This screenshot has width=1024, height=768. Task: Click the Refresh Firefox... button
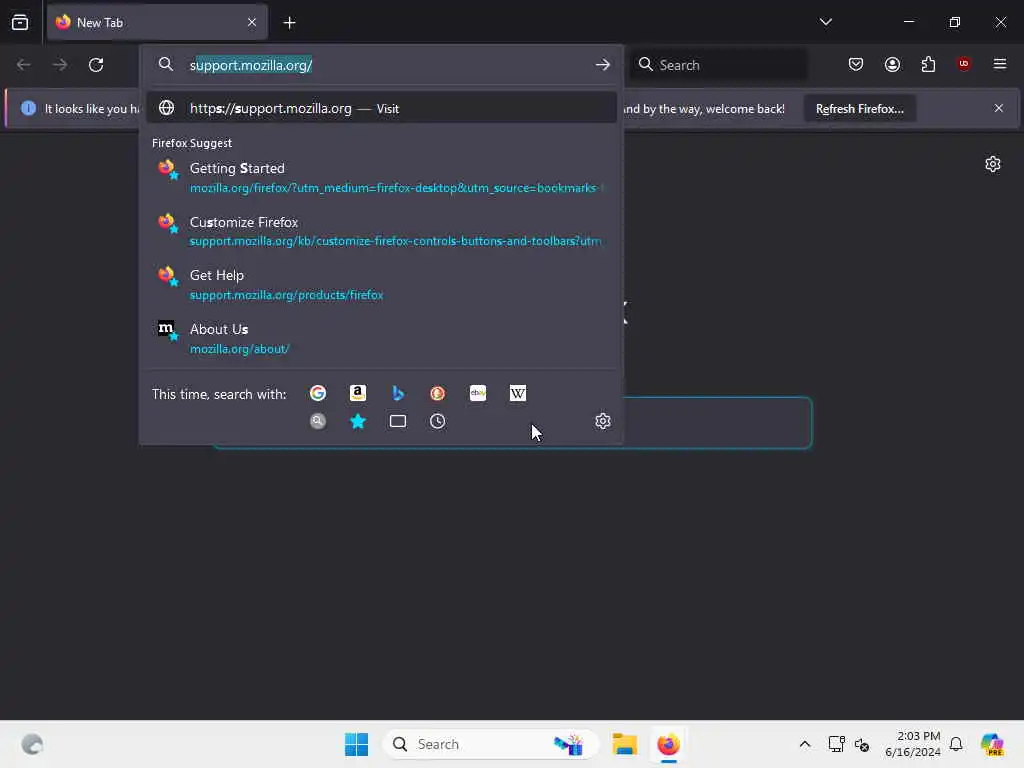[x=859, y=109]
